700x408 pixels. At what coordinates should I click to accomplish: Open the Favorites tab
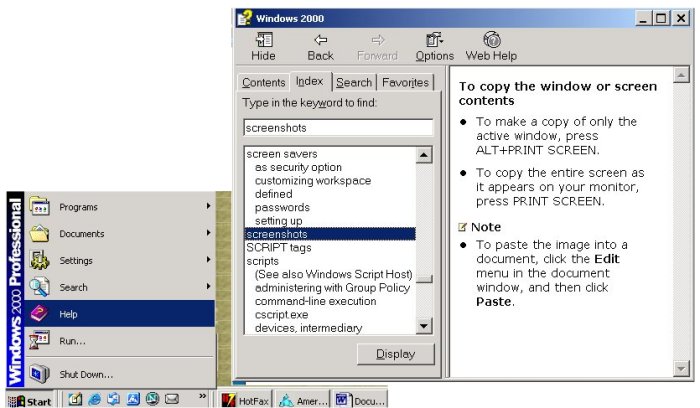point(404,83)
